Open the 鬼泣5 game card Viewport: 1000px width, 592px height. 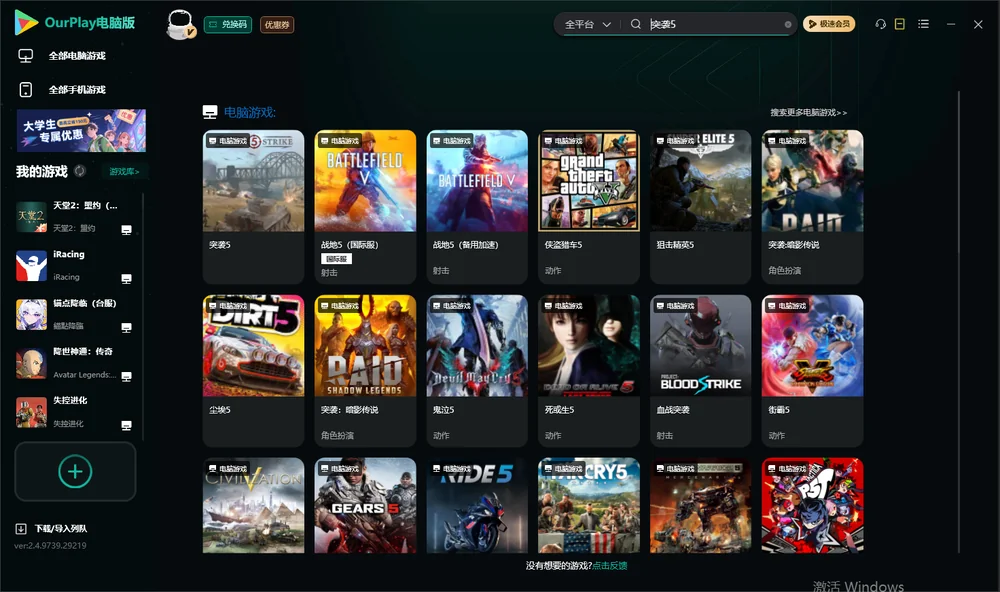pos(477,371)
